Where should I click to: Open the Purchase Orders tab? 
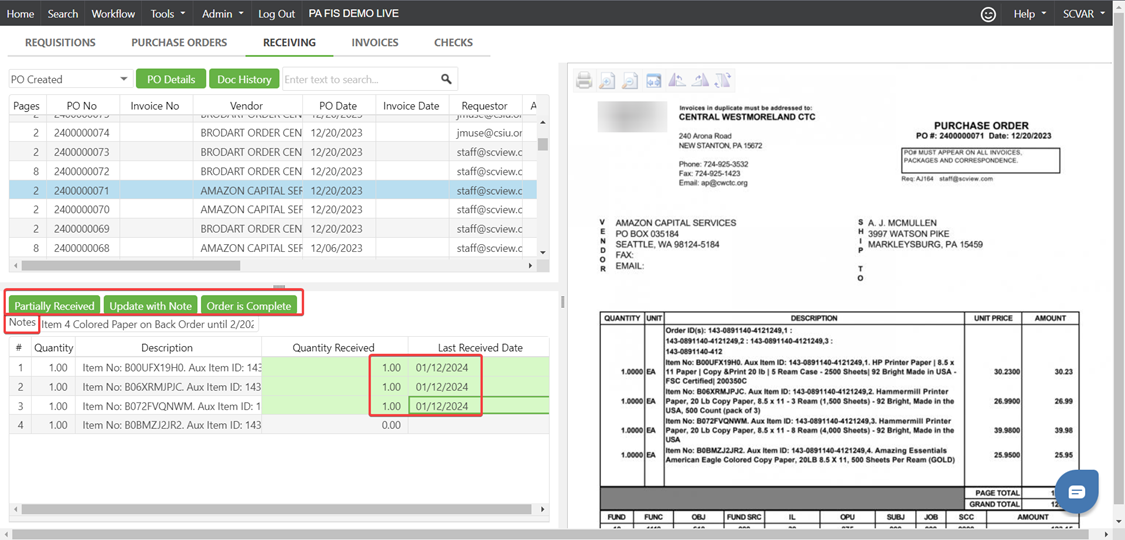pyautogui.click(x=179, y=42)
